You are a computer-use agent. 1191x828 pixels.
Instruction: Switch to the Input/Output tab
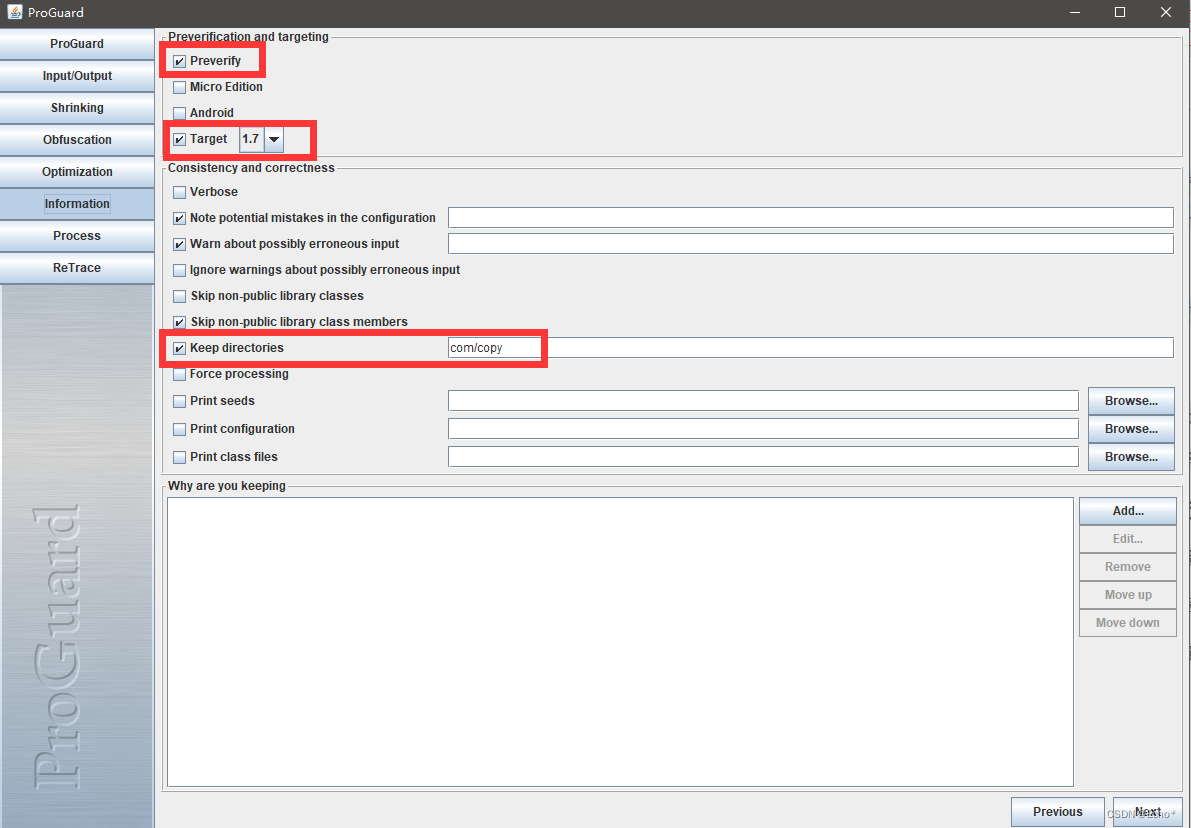(77, 76)
